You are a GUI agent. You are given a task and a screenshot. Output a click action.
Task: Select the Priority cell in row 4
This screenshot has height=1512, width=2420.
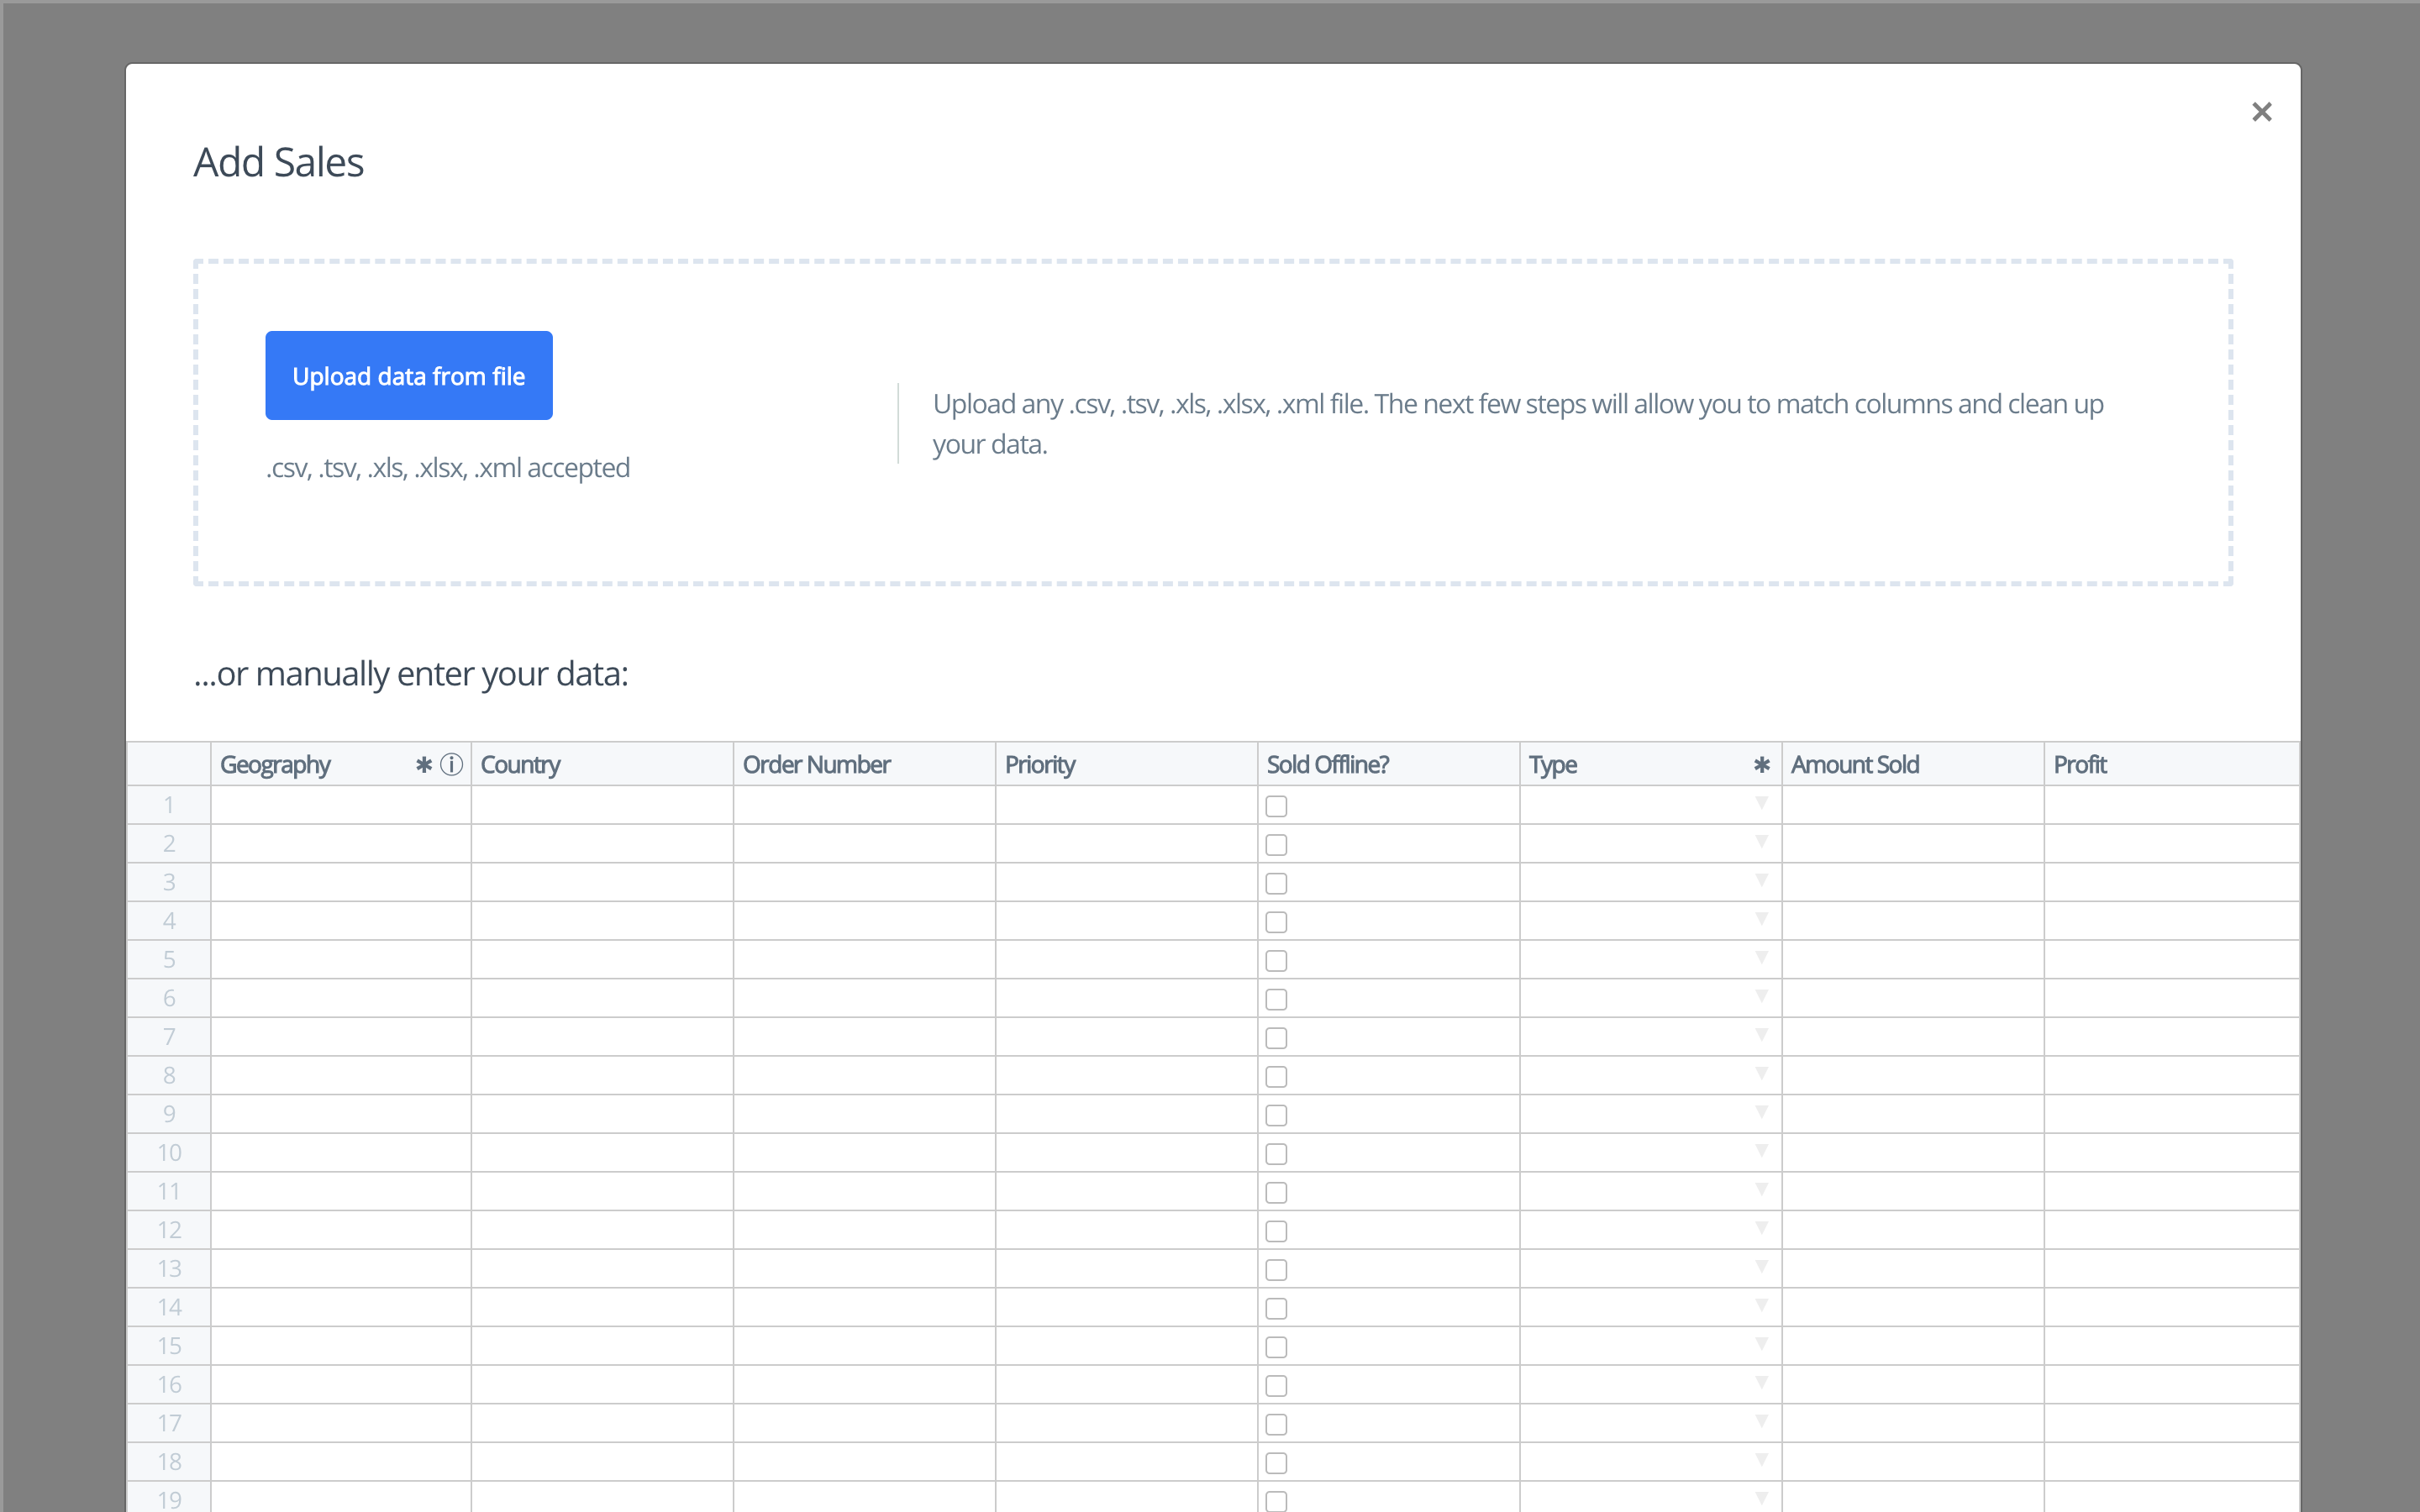click(1126, 921)
